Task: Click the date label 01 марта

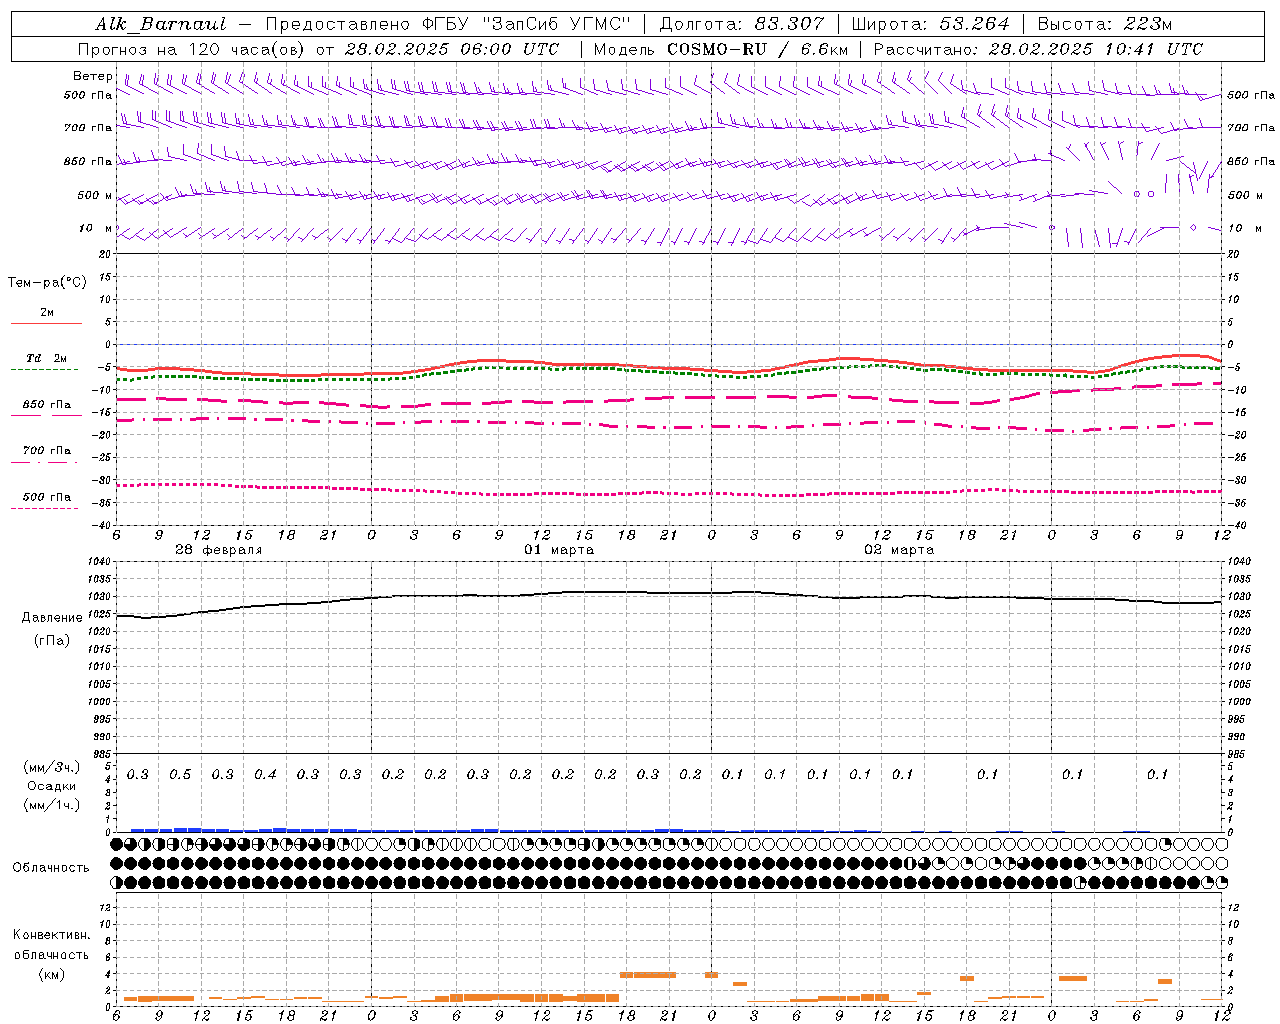Action: click(x=559, y=550)
